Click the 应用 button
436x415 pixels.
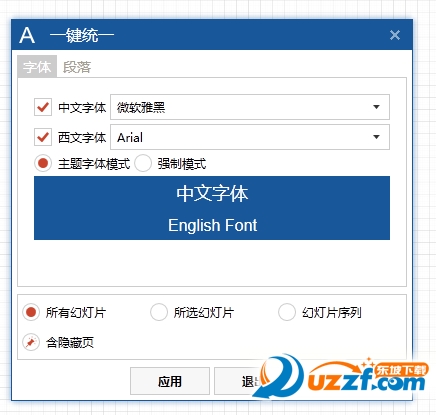coord(170,381)
